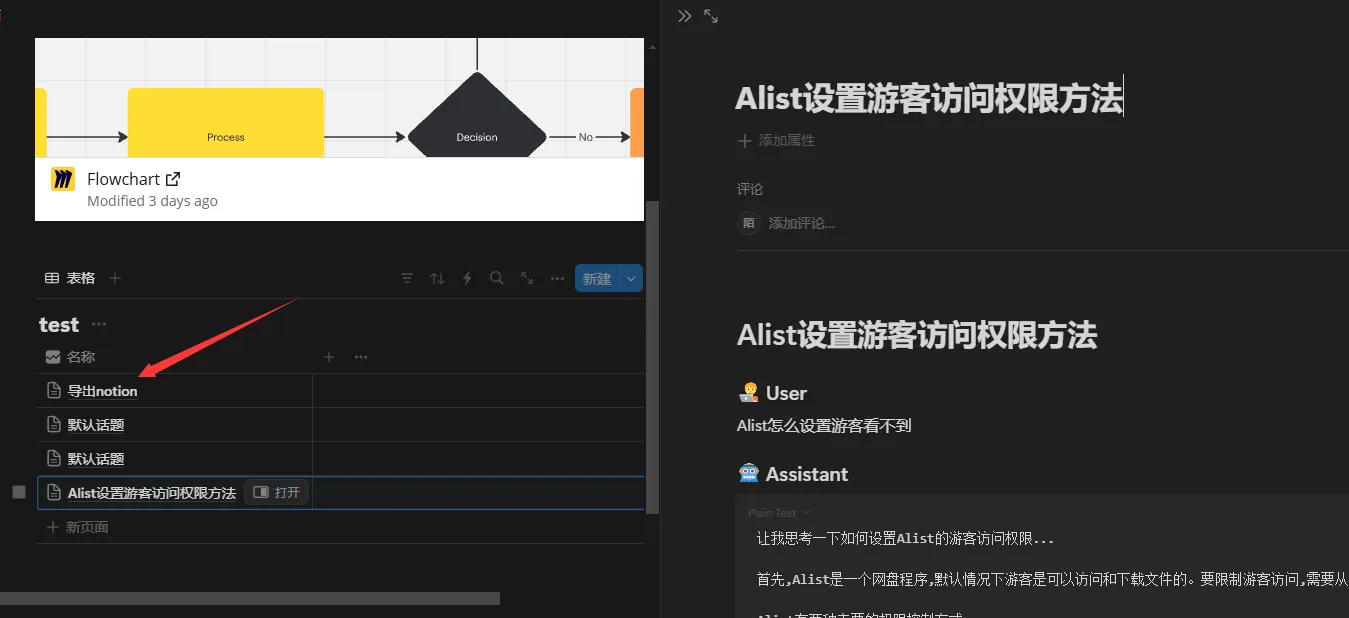Click the user avatar next to 添加评论
This screenshot has width=1349, height=618.
point(749,223)
